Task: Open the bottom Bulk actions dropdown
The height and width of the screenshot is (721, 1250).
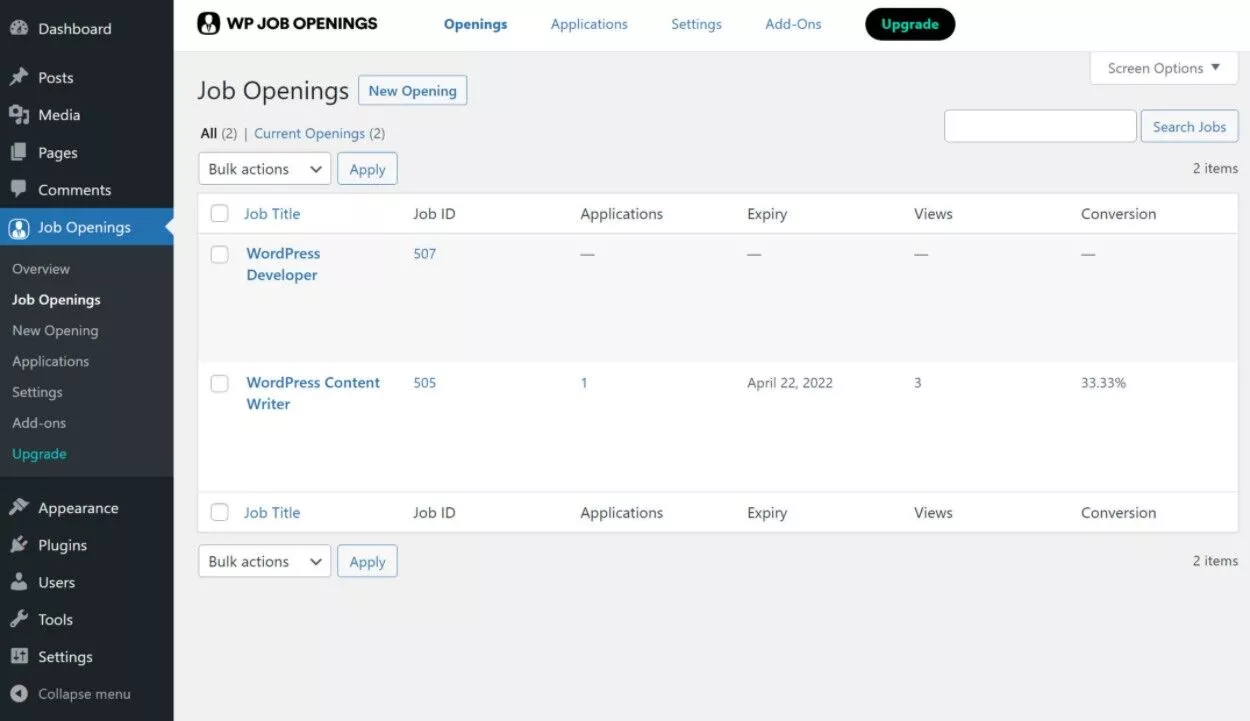Action: tap(265, 561)
